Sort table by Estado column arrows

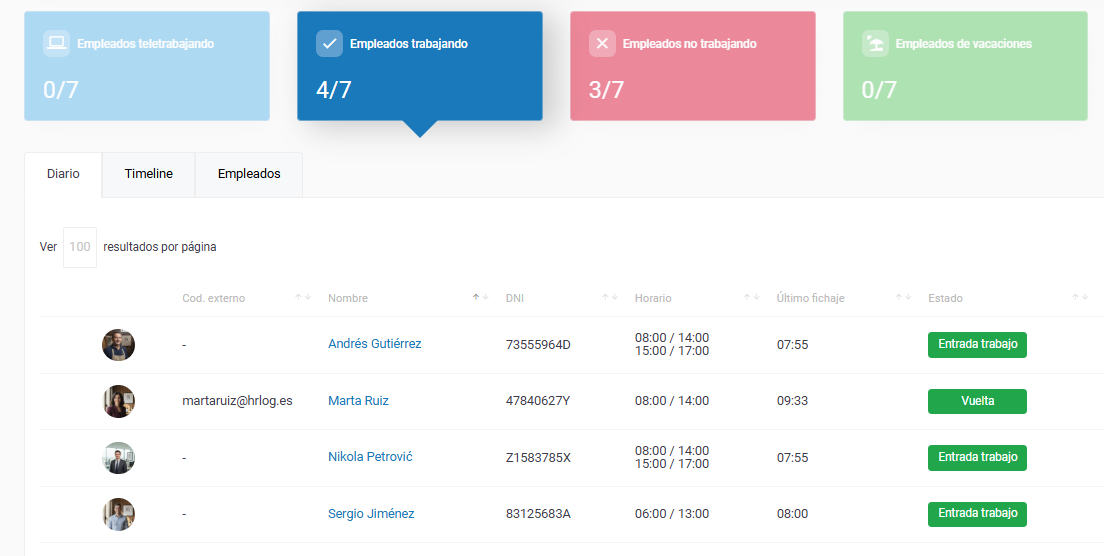click(x=1080, y=298)
